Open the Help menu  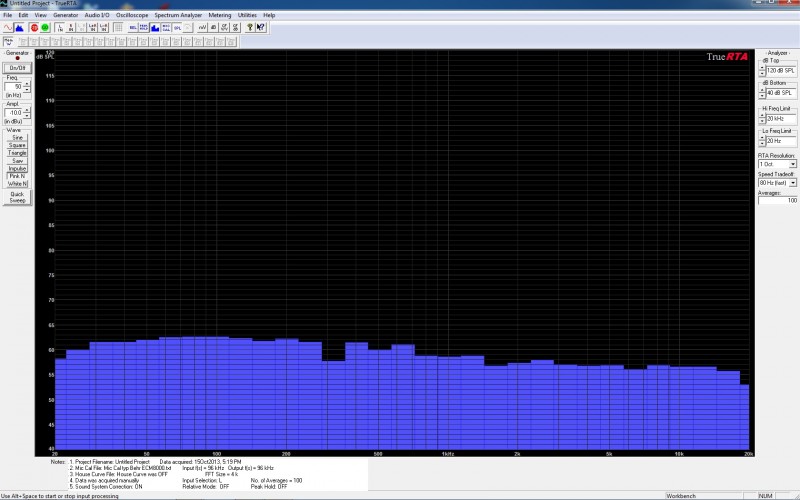tap(269, 15)
